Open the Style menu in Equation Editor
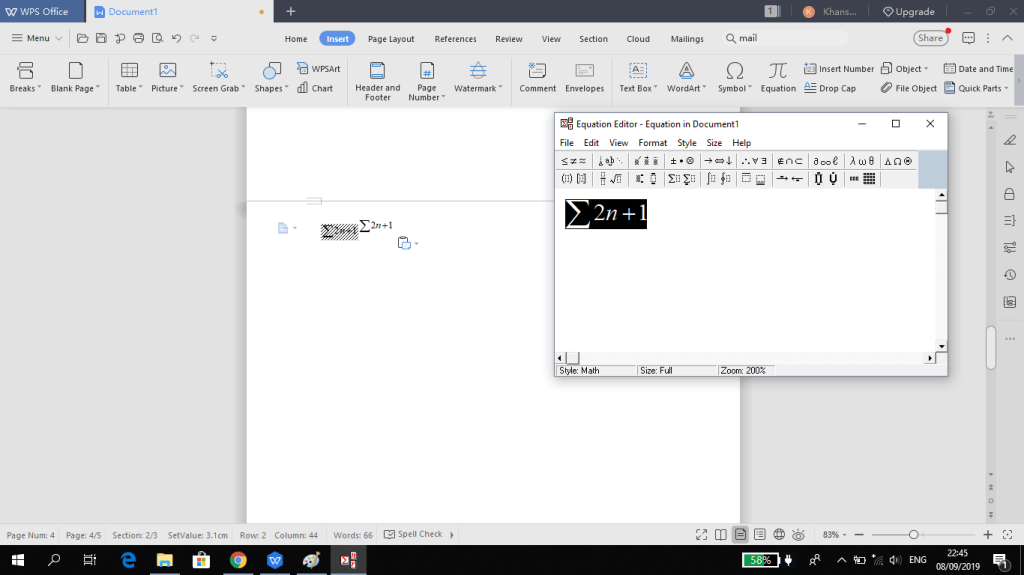This screenshot has height=575, width=1024. [686, 143]
